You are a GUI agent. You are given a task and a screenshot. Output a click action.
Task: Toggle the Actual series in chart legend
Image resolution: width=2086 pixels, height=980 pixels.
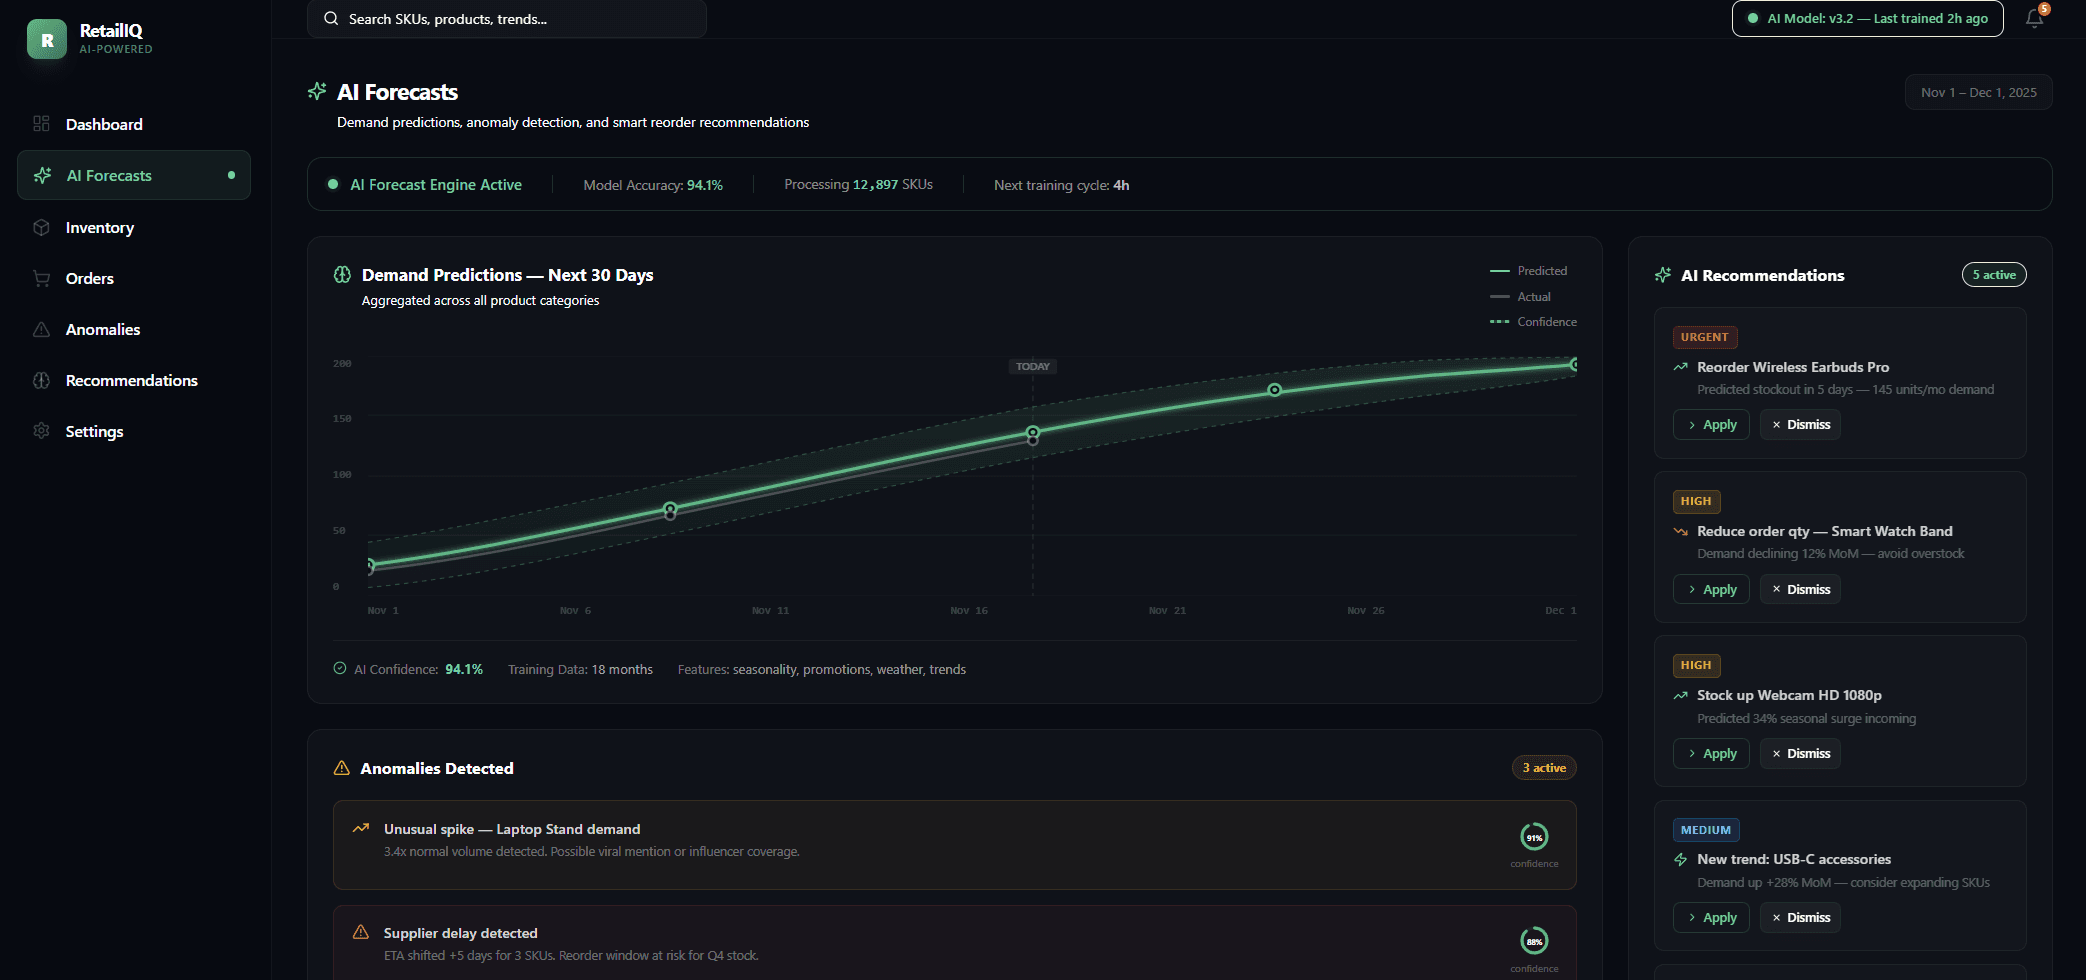1520,297
